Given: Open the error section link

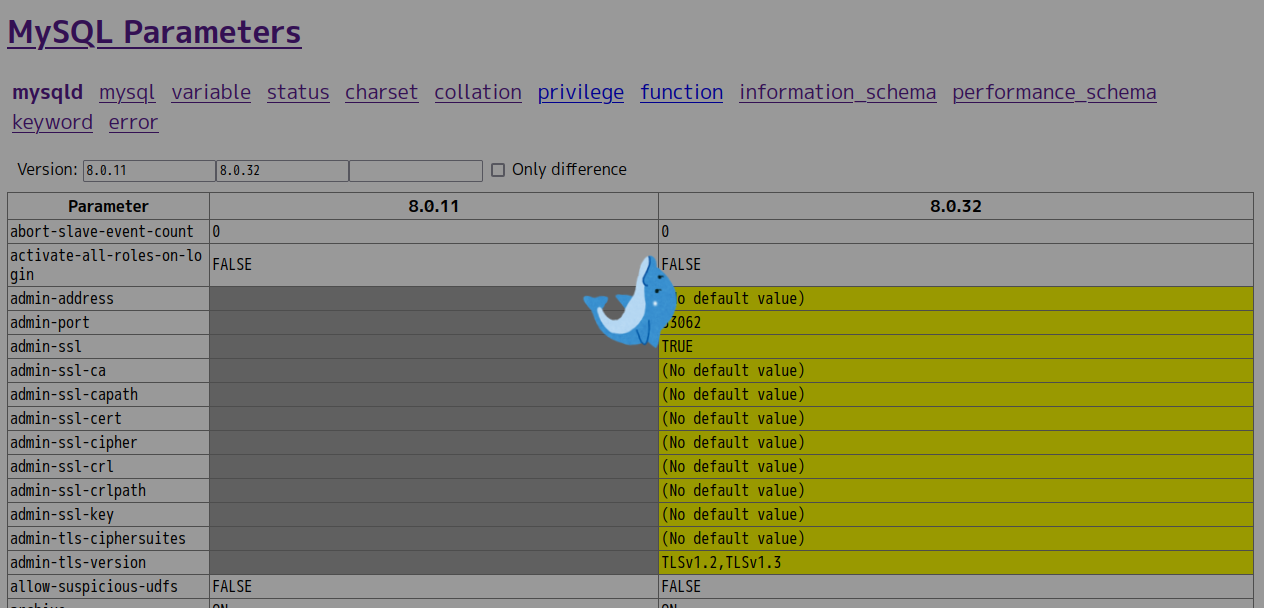Looking at the screenshot, I should coord(134,122).
